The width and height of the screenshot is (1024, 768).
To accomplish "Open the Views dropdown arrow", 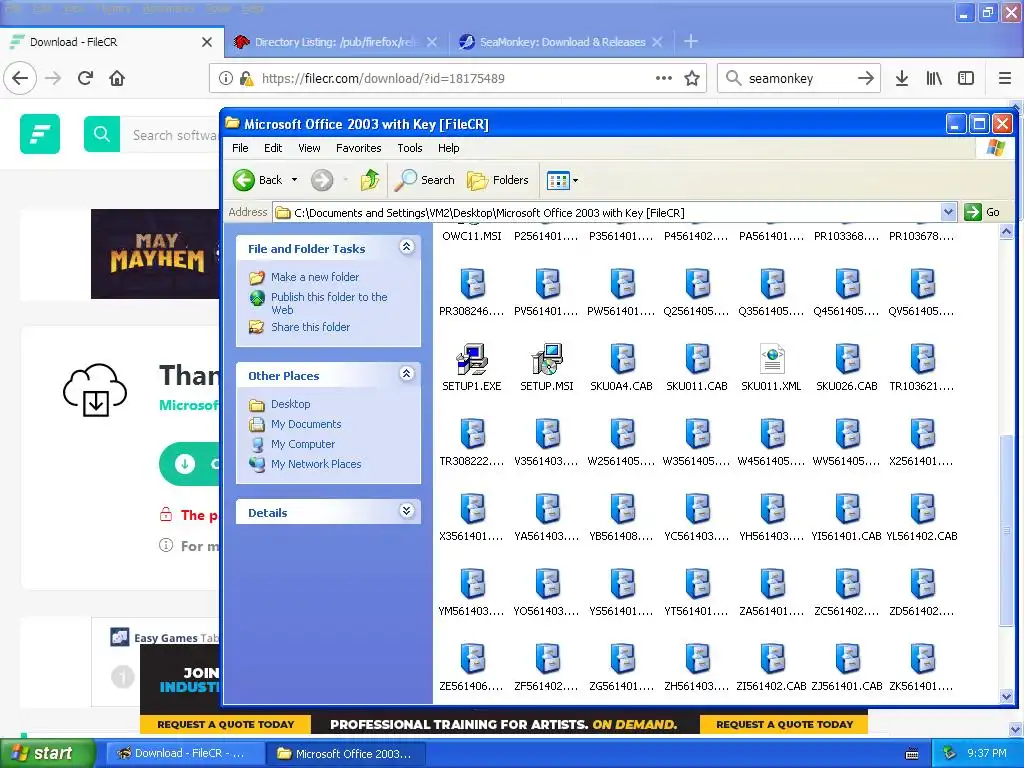I will coord(575,180).
